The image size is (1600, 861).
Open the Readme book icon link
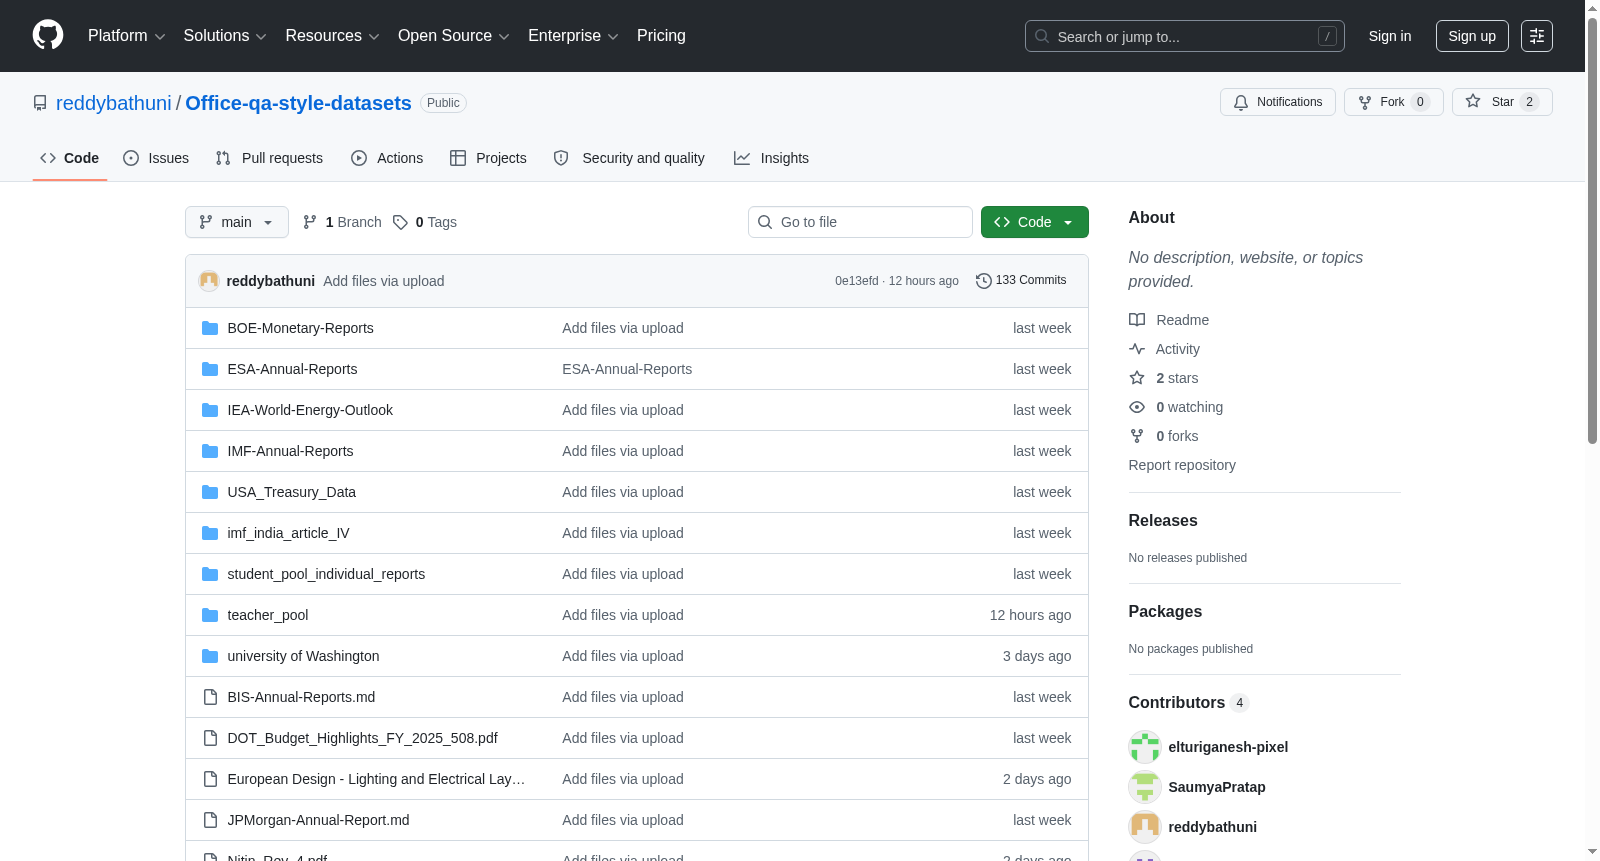pyautogui.click(x=1137, y=320)
